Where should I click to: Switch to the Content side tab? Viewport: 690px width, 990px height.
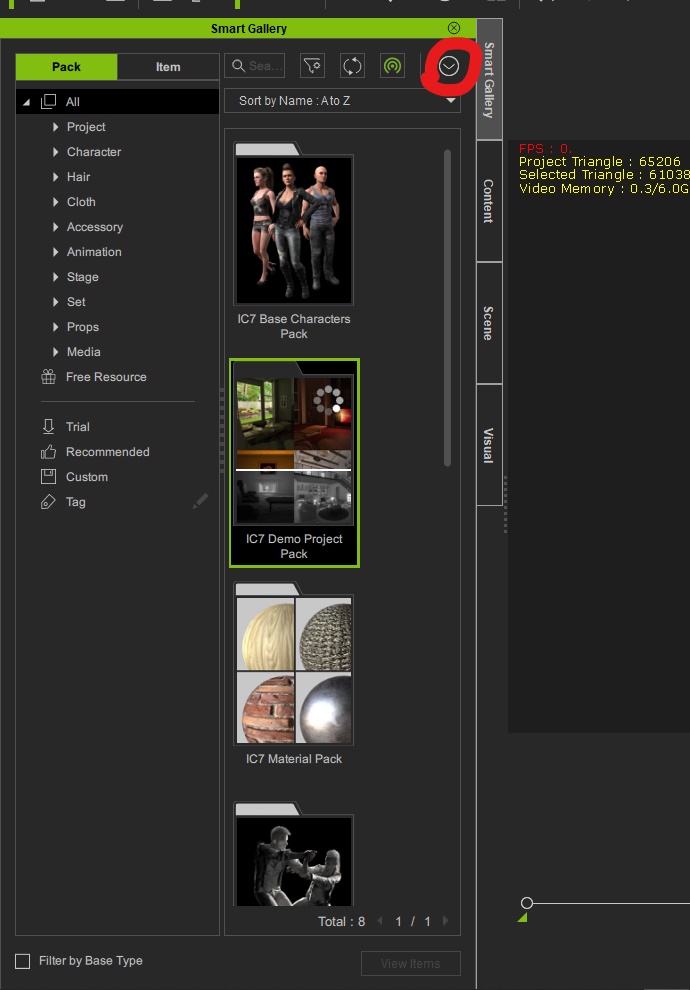click(489, 201)
